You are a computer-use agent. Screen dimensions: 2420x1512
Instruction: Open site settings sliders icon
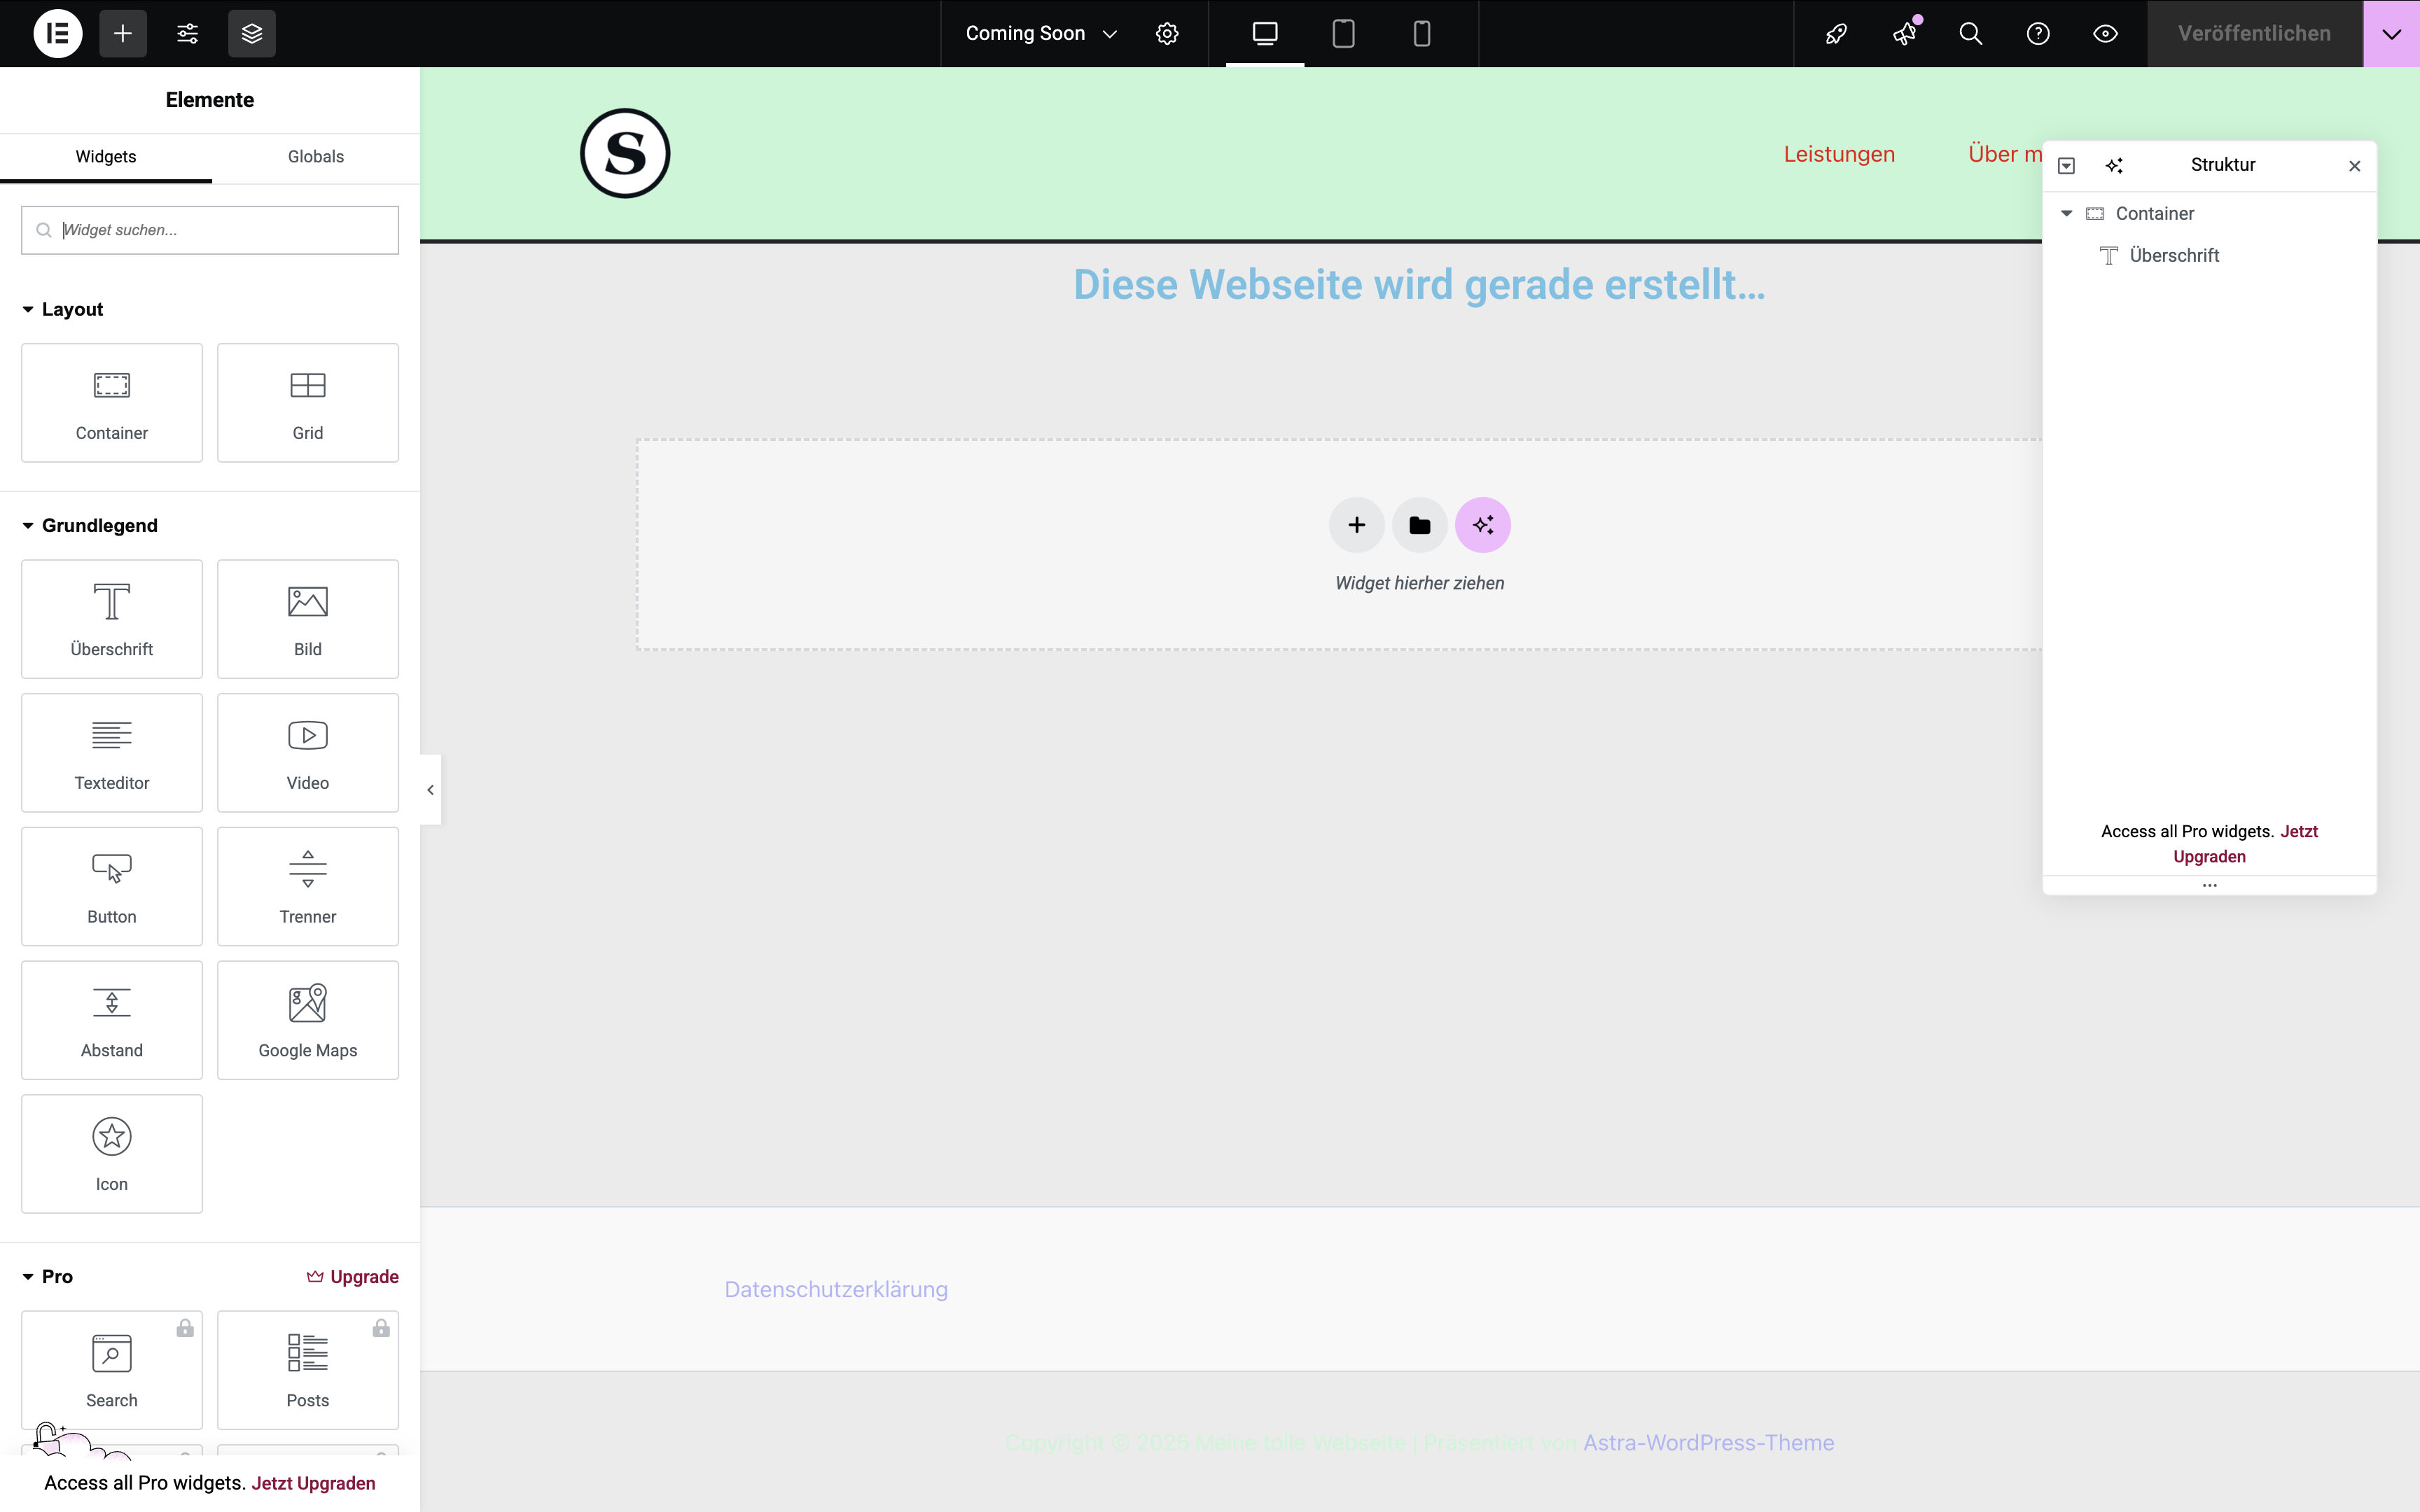[x=187, y=33]
